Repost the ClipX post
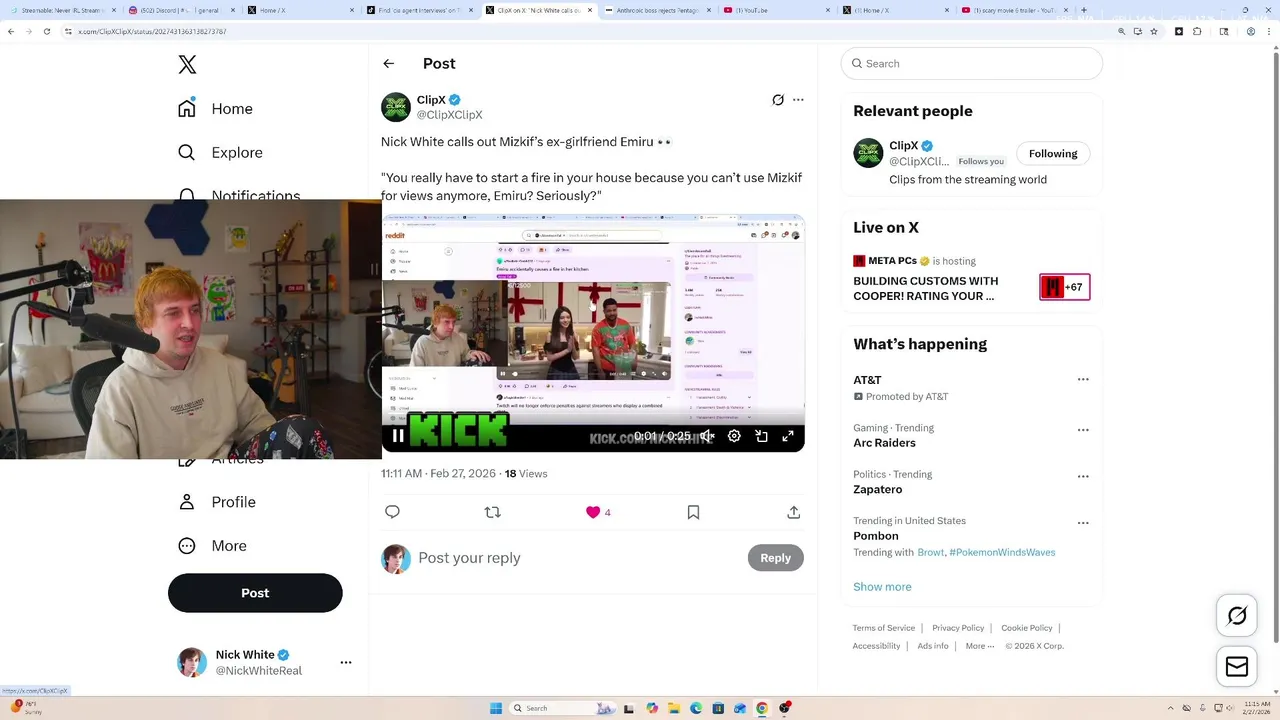 (492, 512)
